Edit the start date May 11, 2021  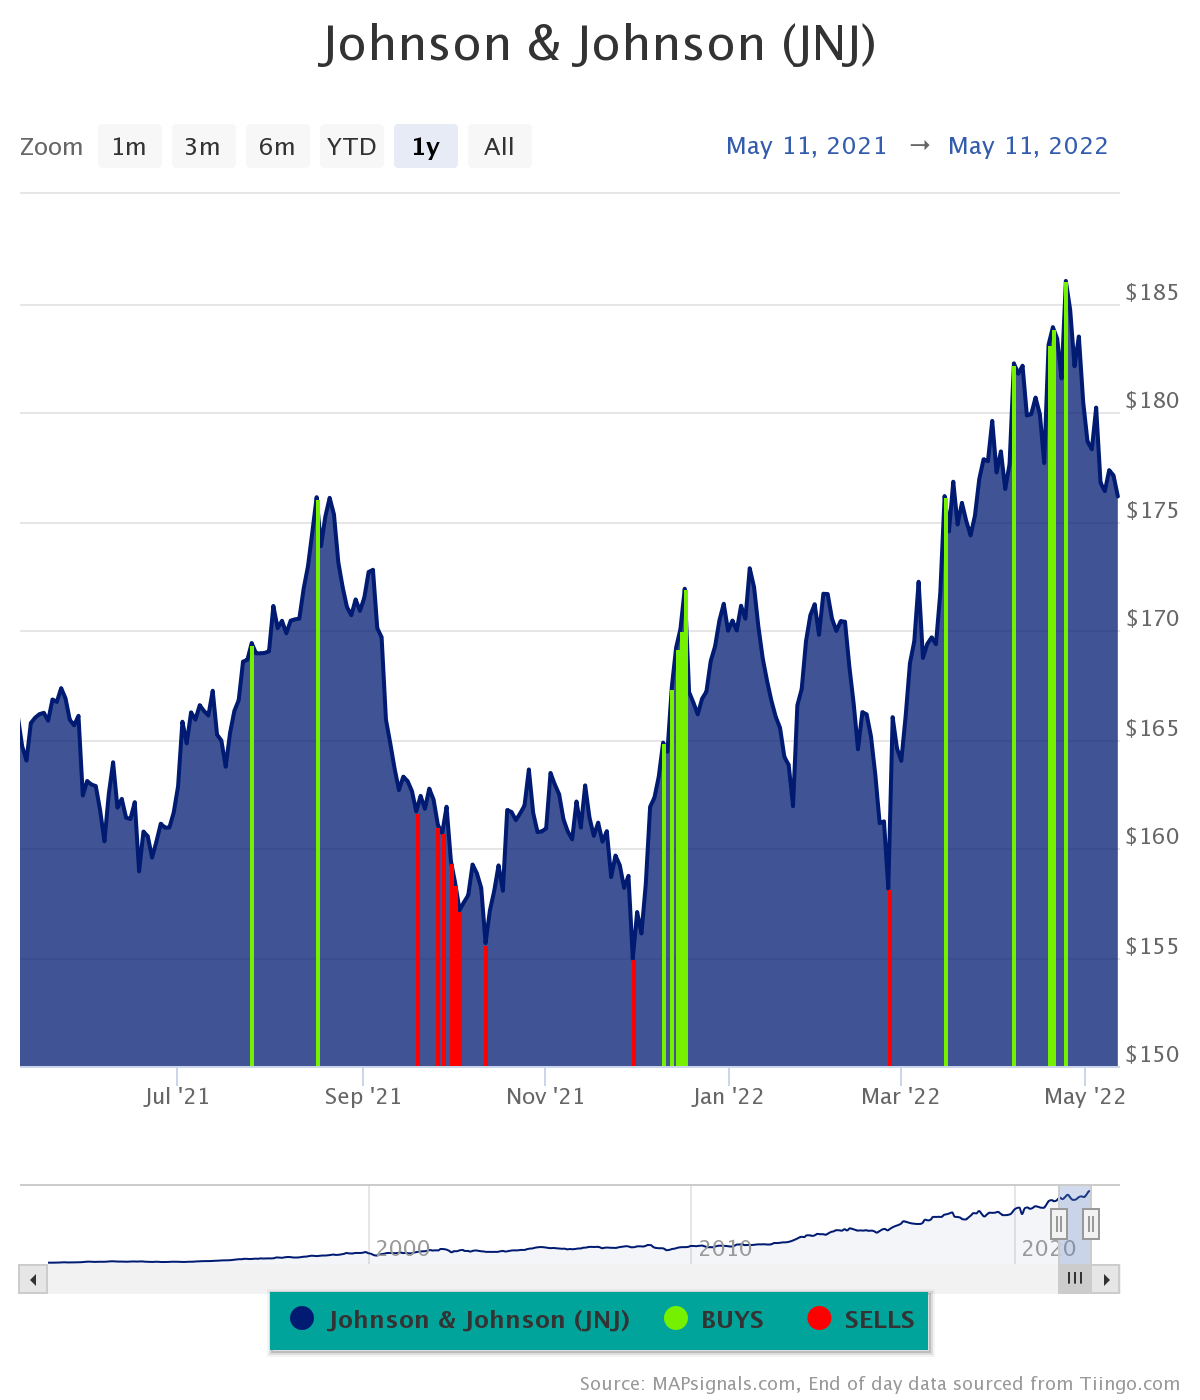[807, 146]
